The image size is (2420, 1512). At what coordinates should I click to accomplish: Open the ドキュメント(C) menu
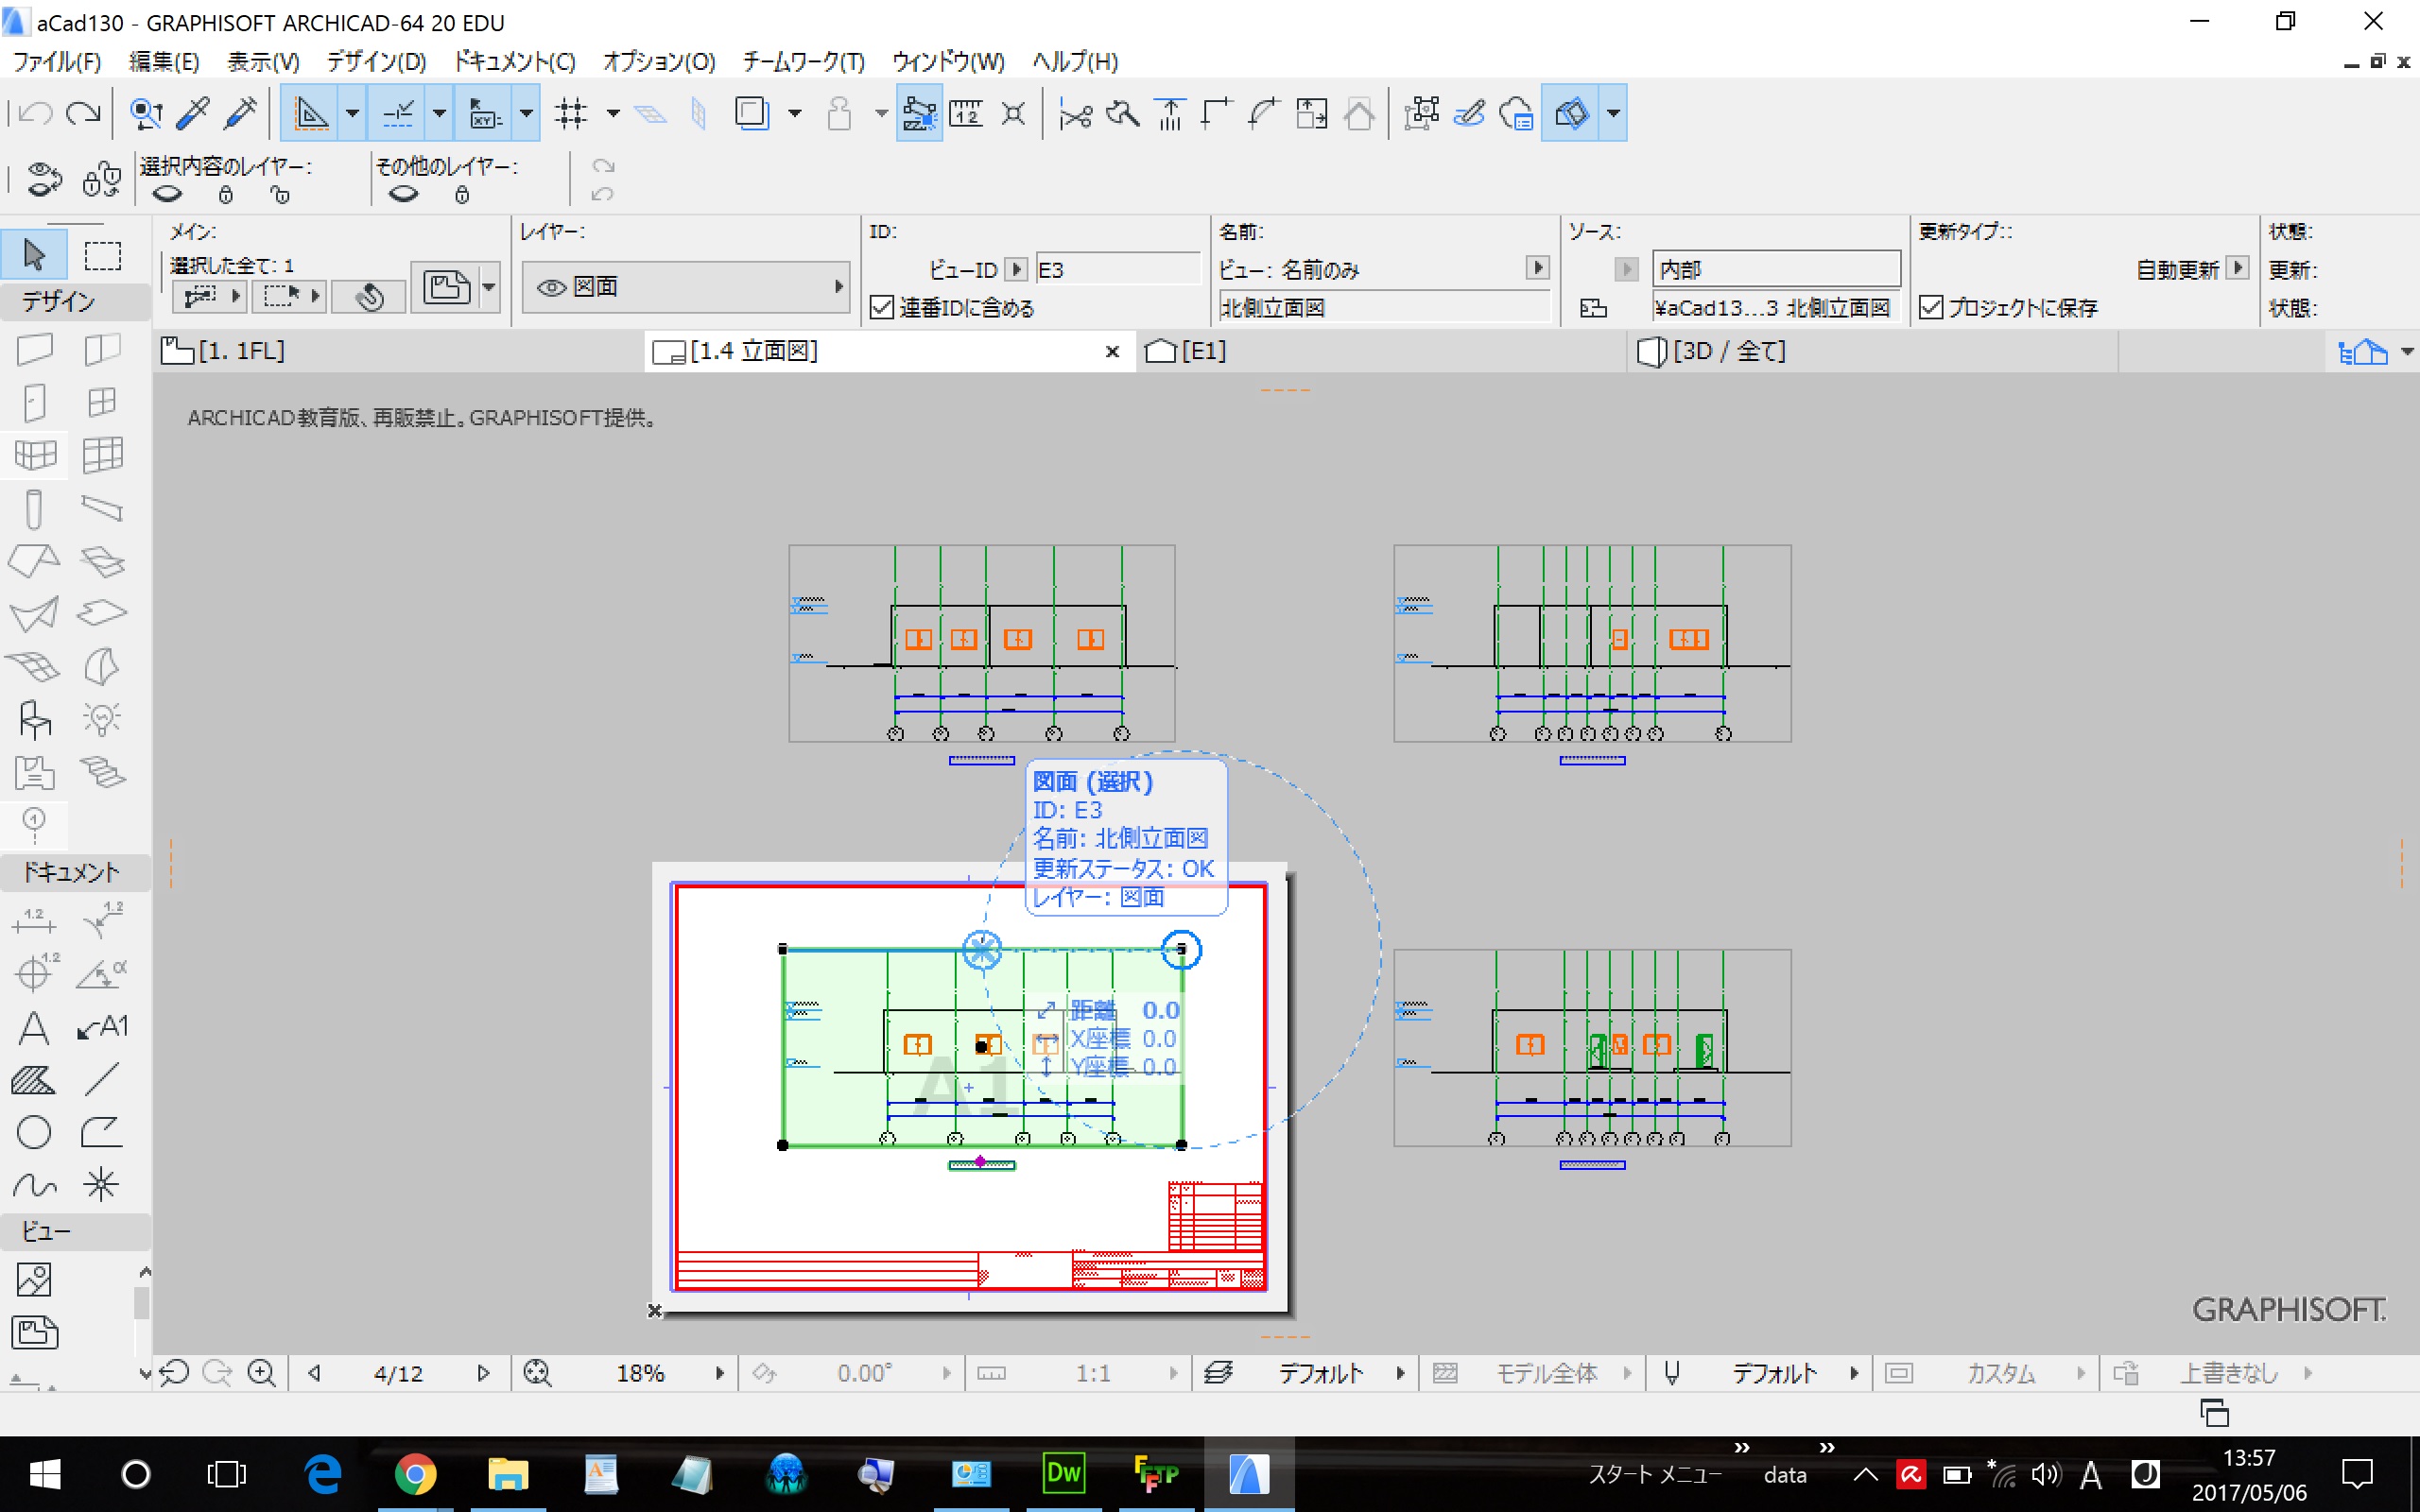(x=515, y=62)
